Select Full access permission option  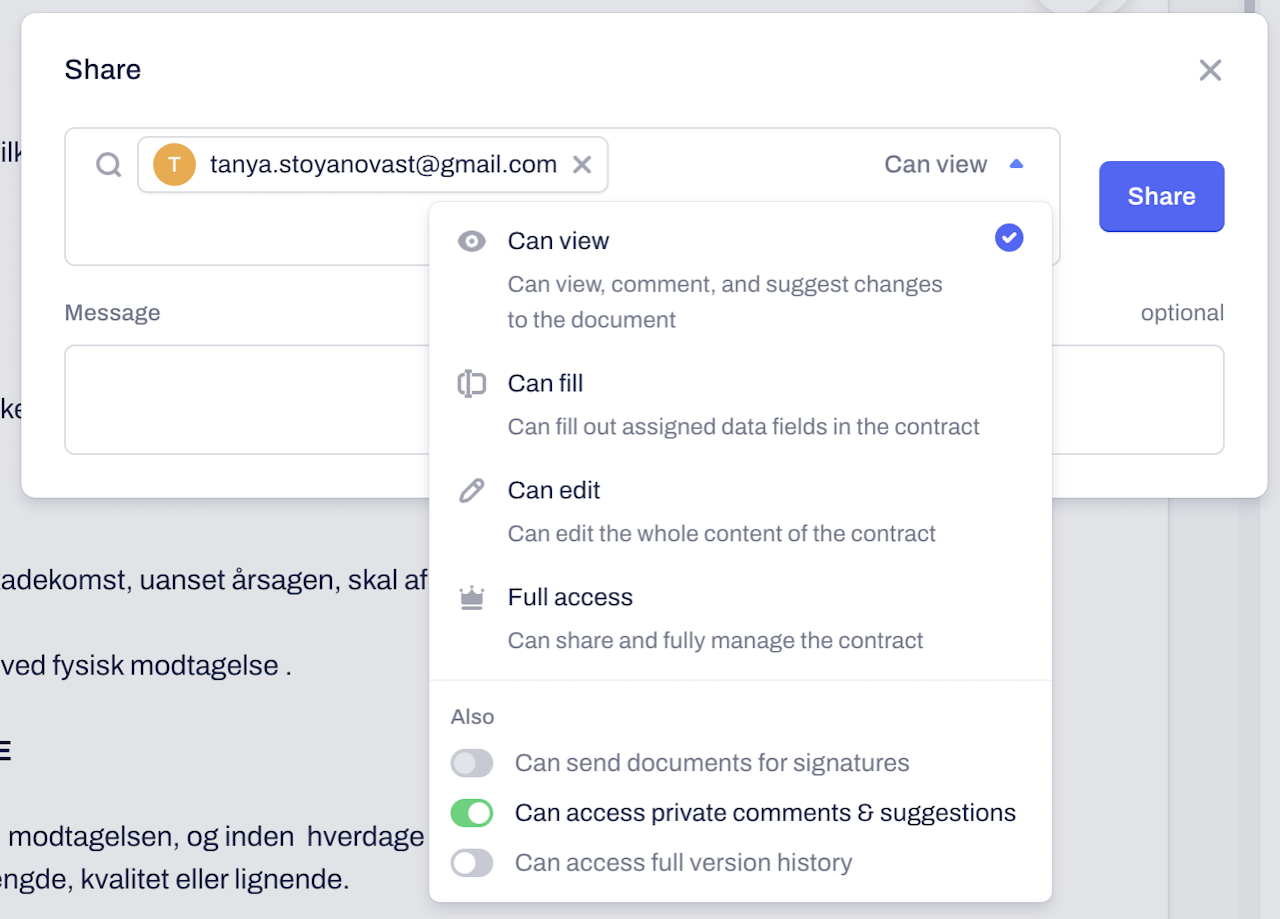740,619
